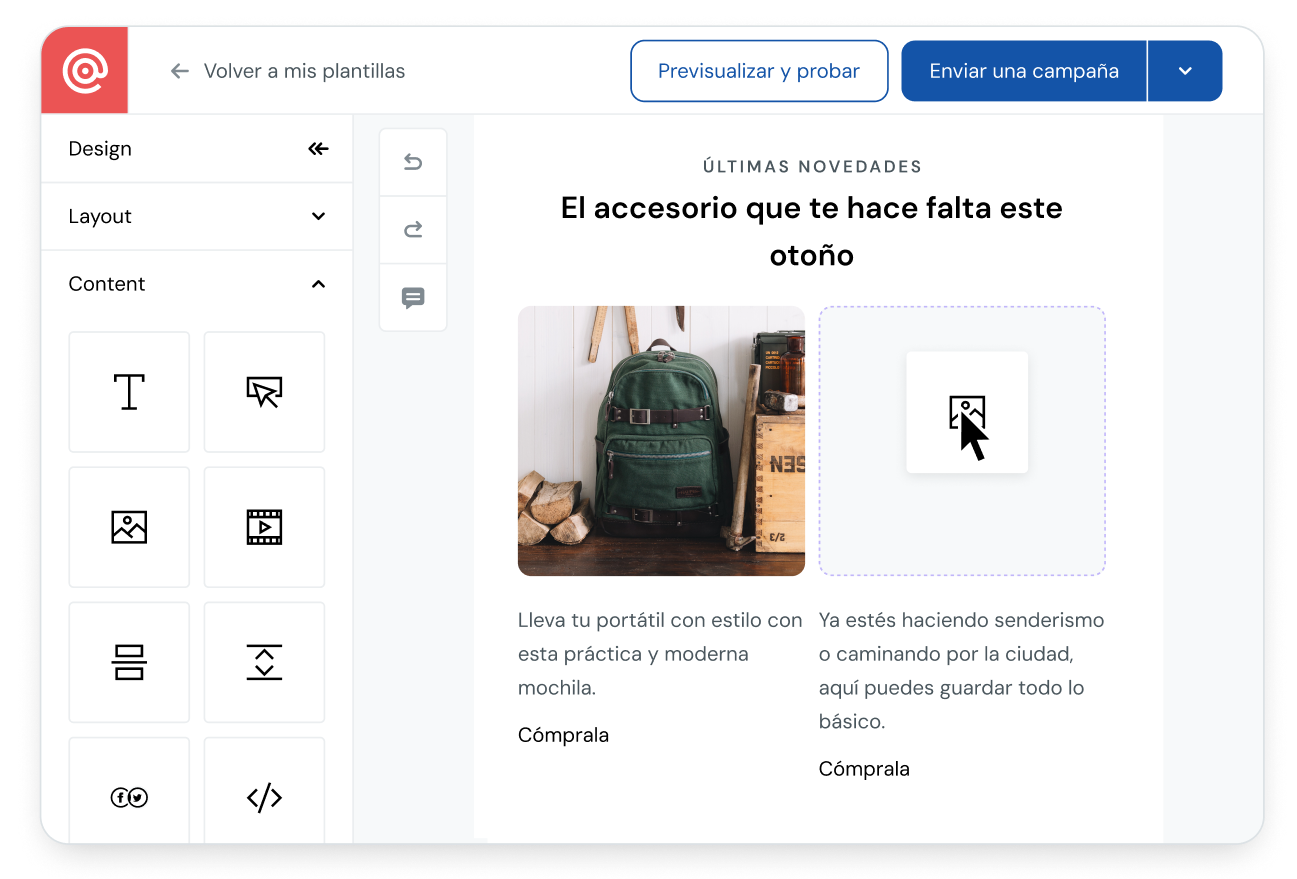Click Cómprala under the backpack text
Screen dimensions: 1297x879
(x=563, y=735)
